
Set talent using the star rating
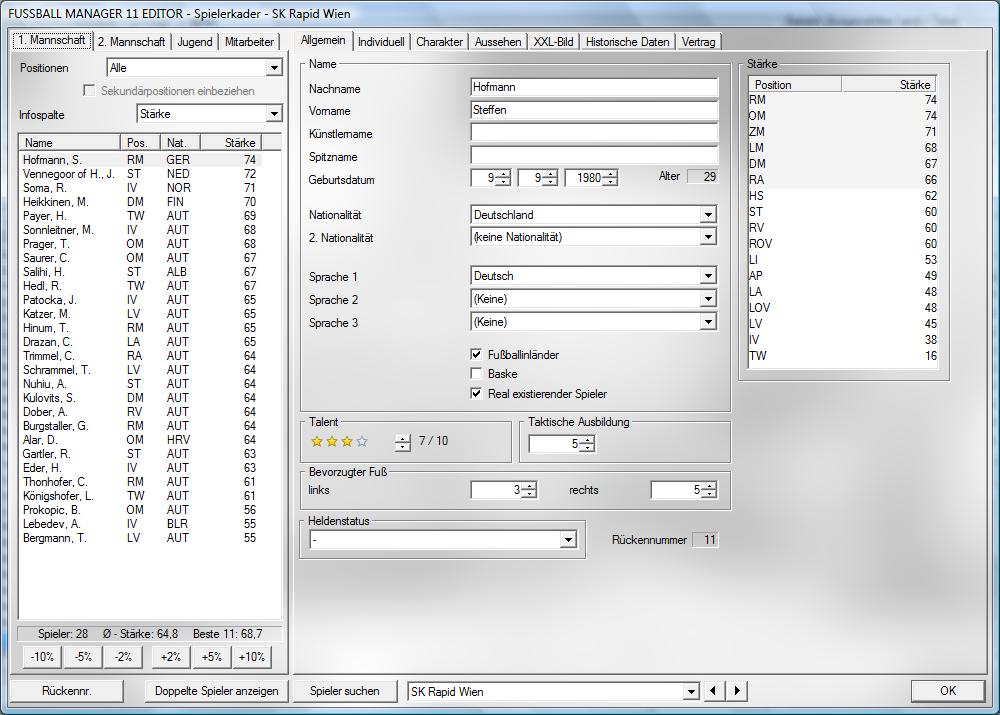click(339, 441)
